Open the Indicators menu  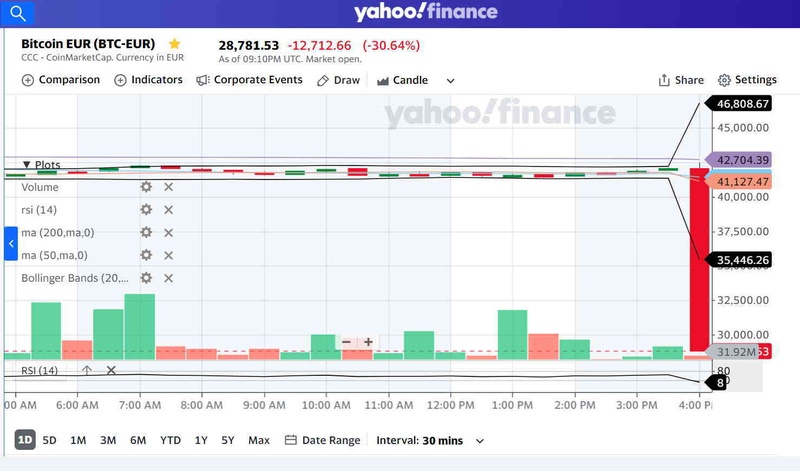tap(148, 80)
